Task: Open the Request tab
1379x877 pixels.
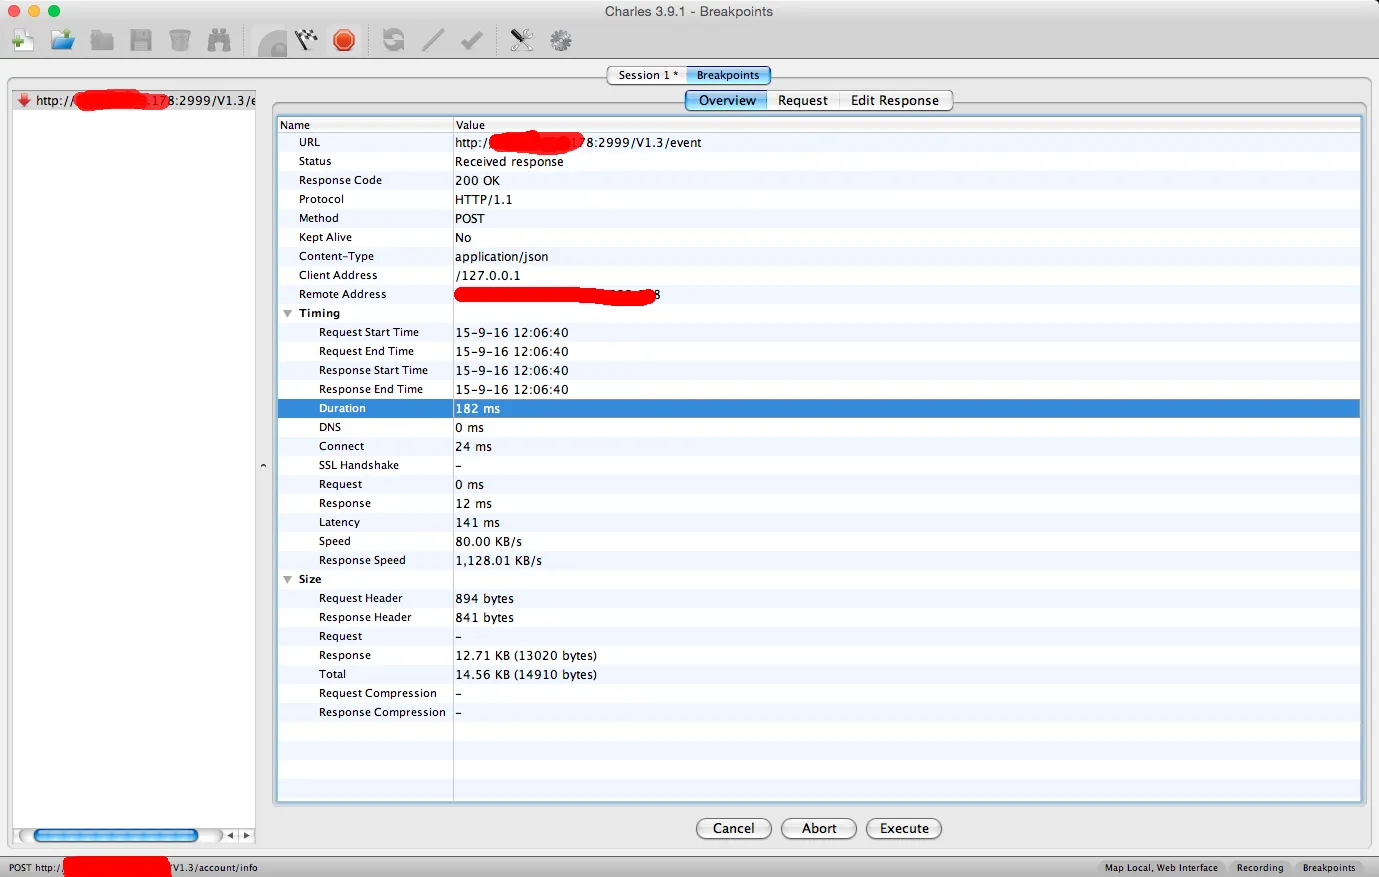Action: [x=802, y=101]
